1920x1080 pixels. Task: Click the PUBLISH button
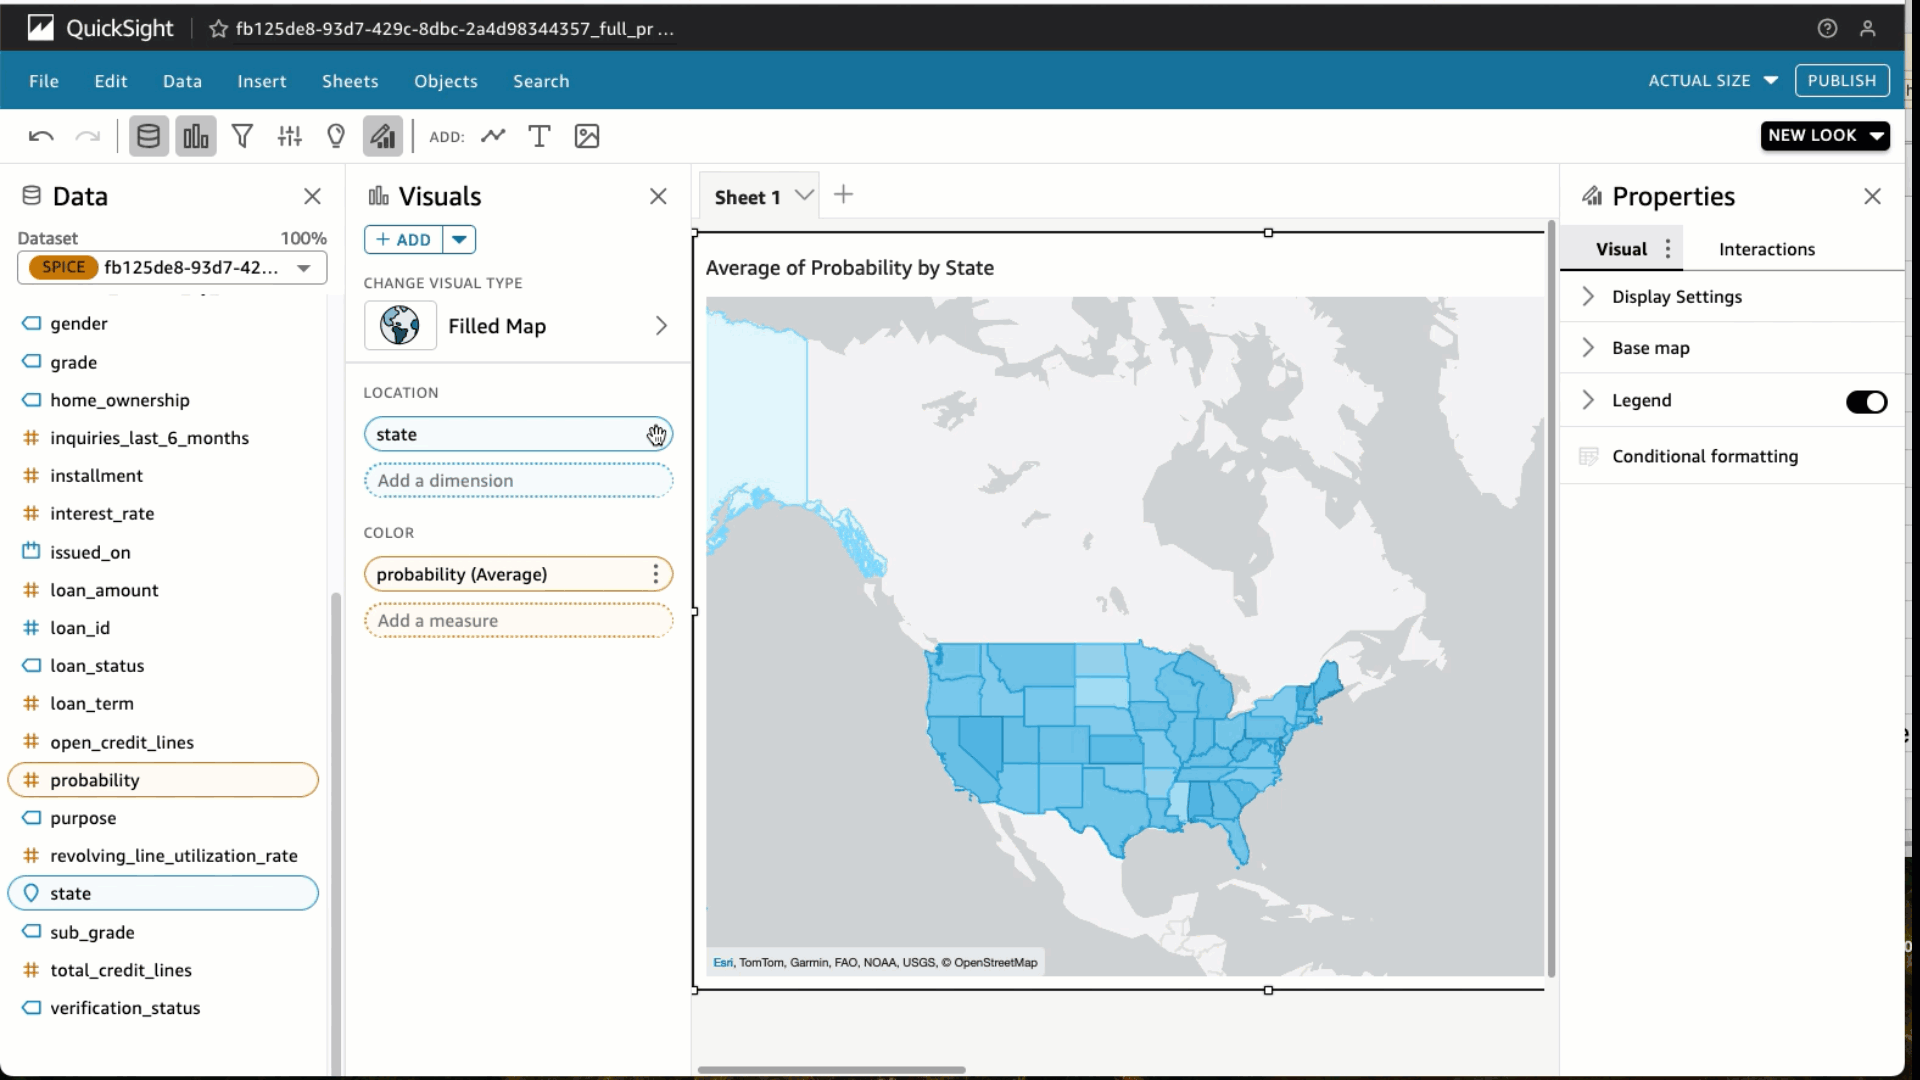[x=1841, y=80]
